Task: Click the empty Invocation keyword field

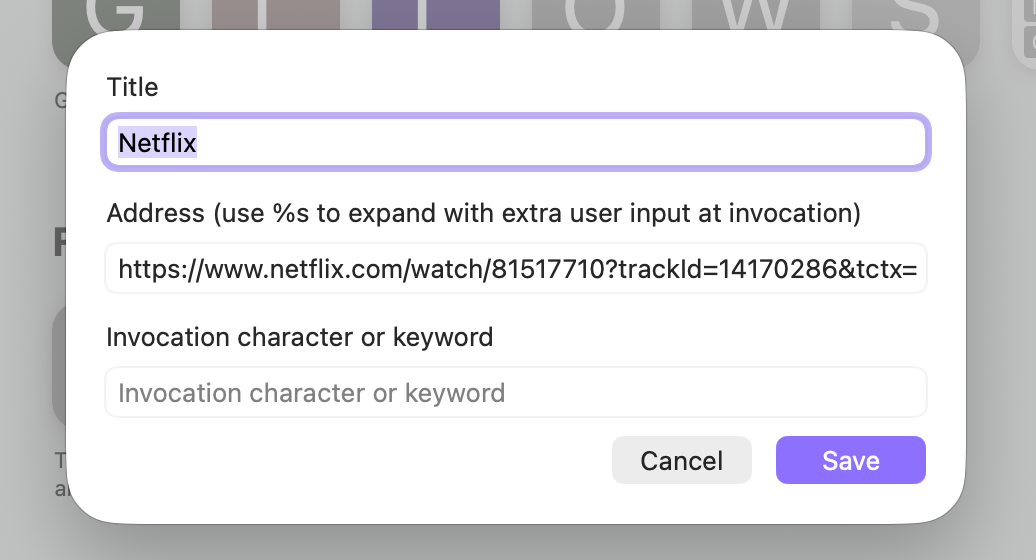Action: click(x=516, y=392)
